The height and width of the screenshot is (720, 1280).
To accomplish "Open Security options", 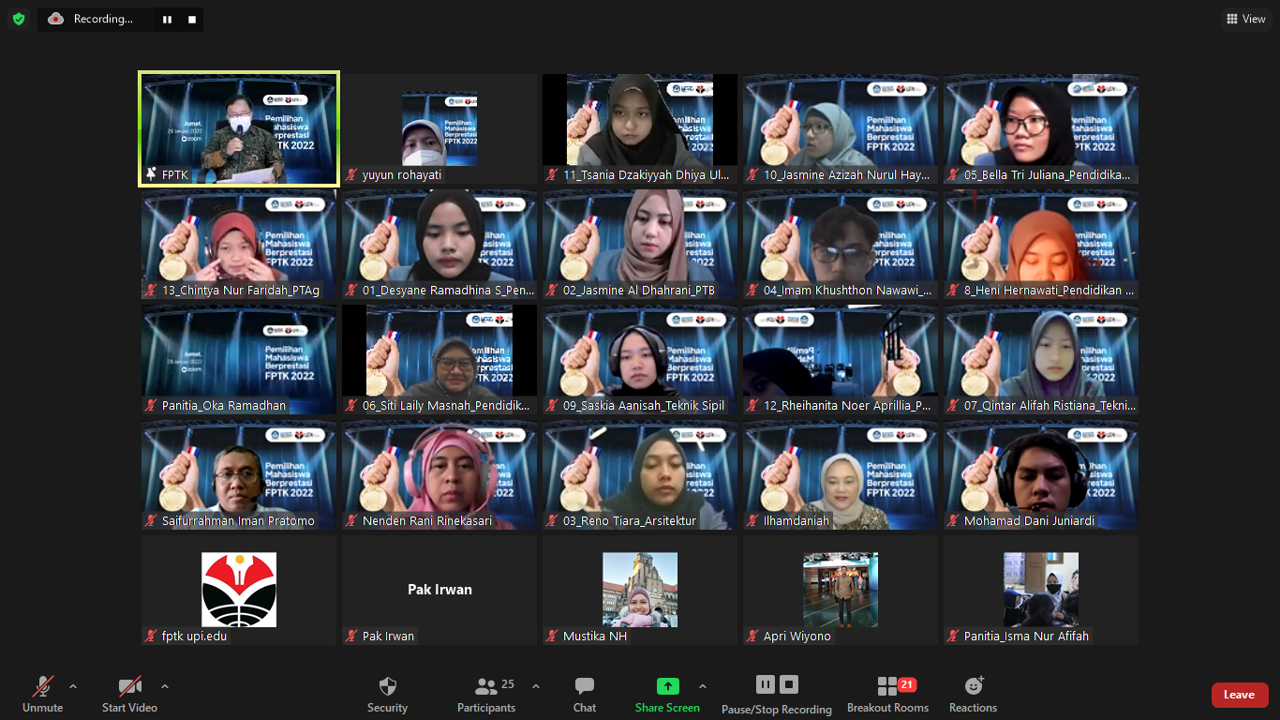I will tap(387, 694).
